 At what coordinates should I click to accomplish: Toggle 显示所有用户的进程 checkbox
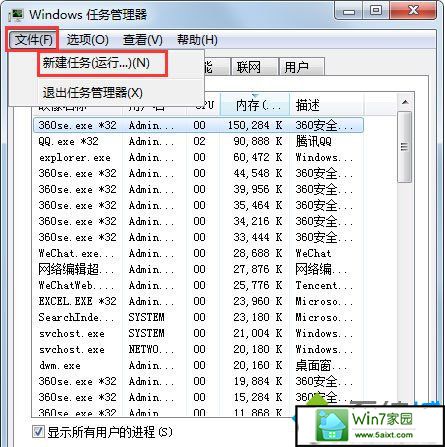point(38,431)
